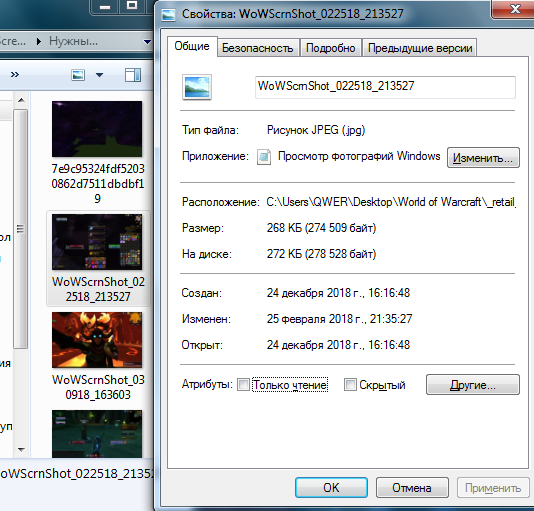
Task: Cancel with the Отмена button
Action: [x=412, y=487]
